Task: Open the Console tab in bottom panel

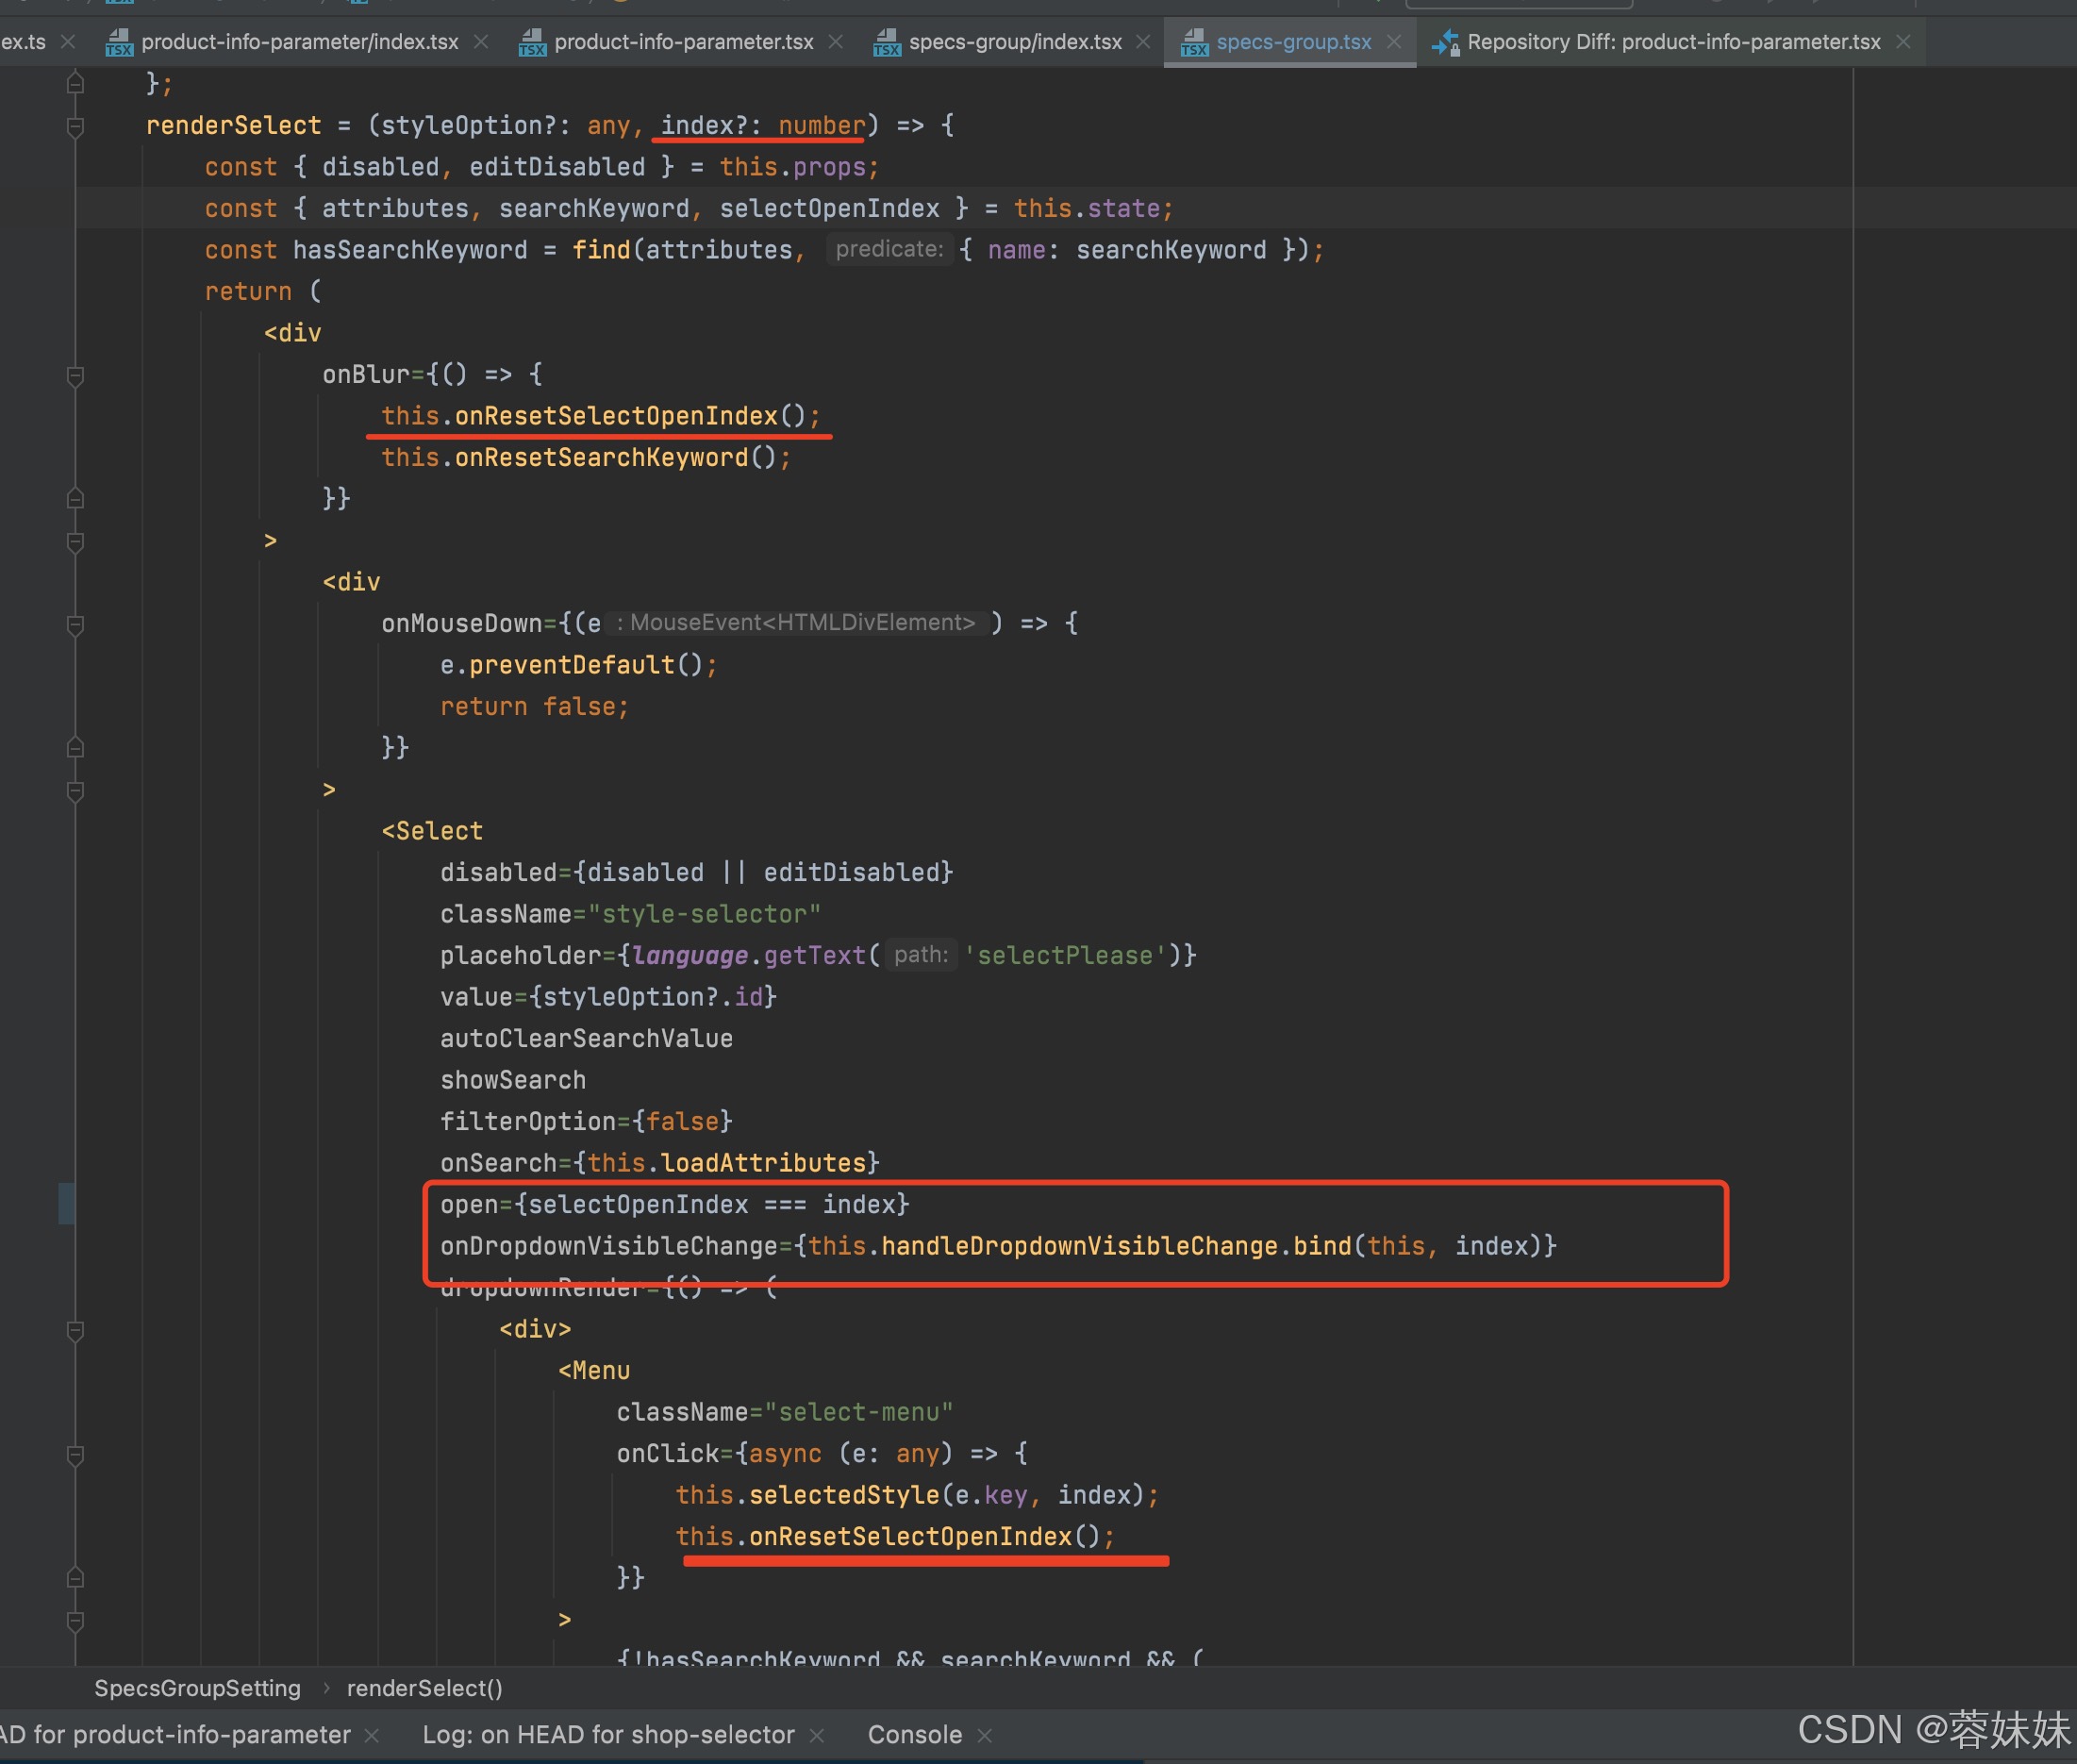Action: (x=914, y=1734)
